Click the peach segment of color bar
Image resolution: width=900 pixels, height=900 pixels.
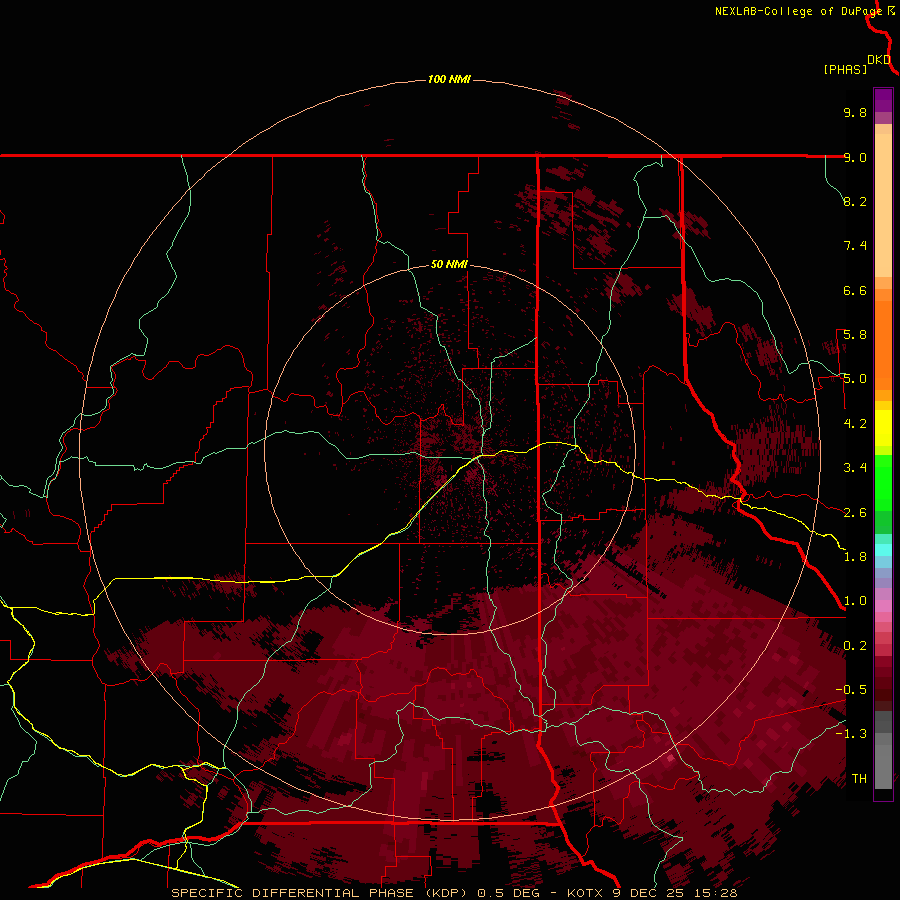(883, 205)
